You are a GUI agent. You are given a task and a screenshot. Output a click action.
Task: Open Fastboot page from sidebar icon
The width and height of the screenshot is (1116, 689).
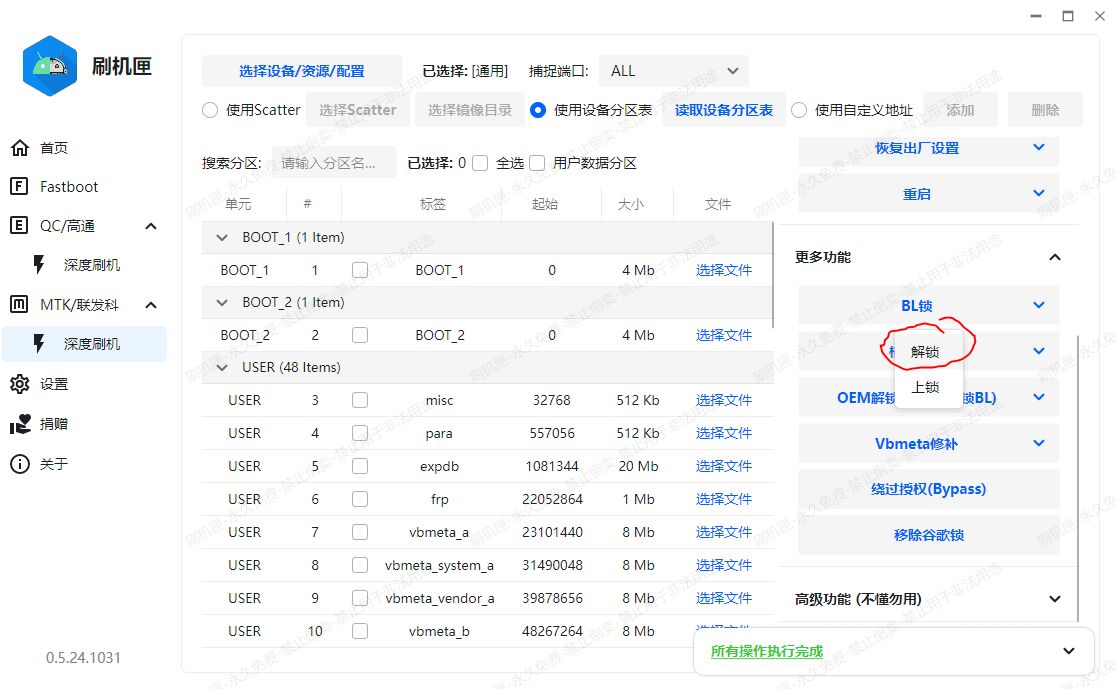[x=19, y=187]
